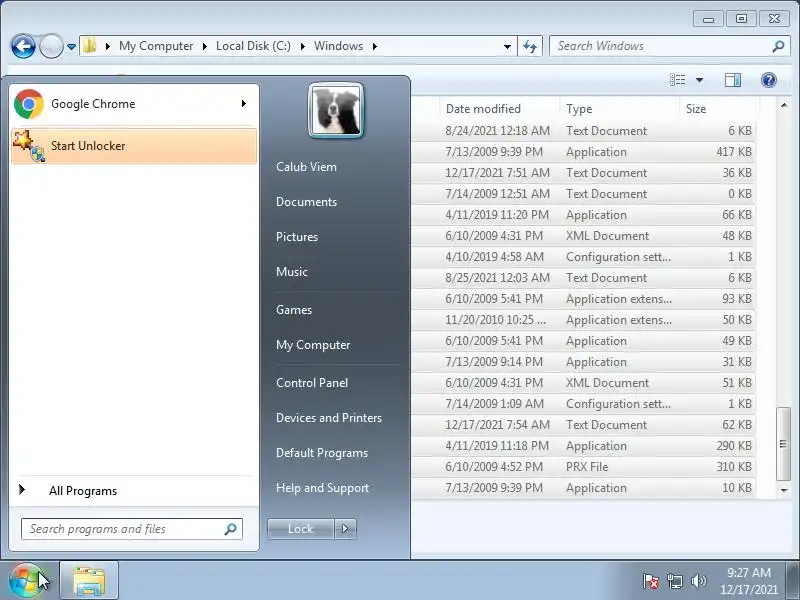Select PRX File row
800x600 pixels.
point(584,467)
